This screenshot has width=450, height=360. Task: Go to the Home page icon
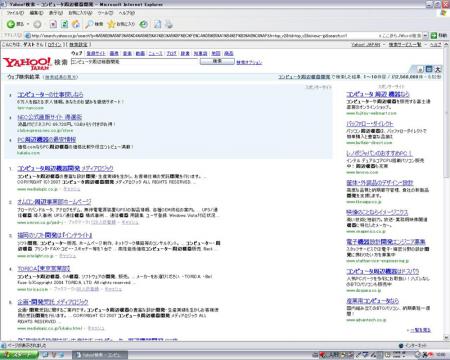(x=76, y=24)
